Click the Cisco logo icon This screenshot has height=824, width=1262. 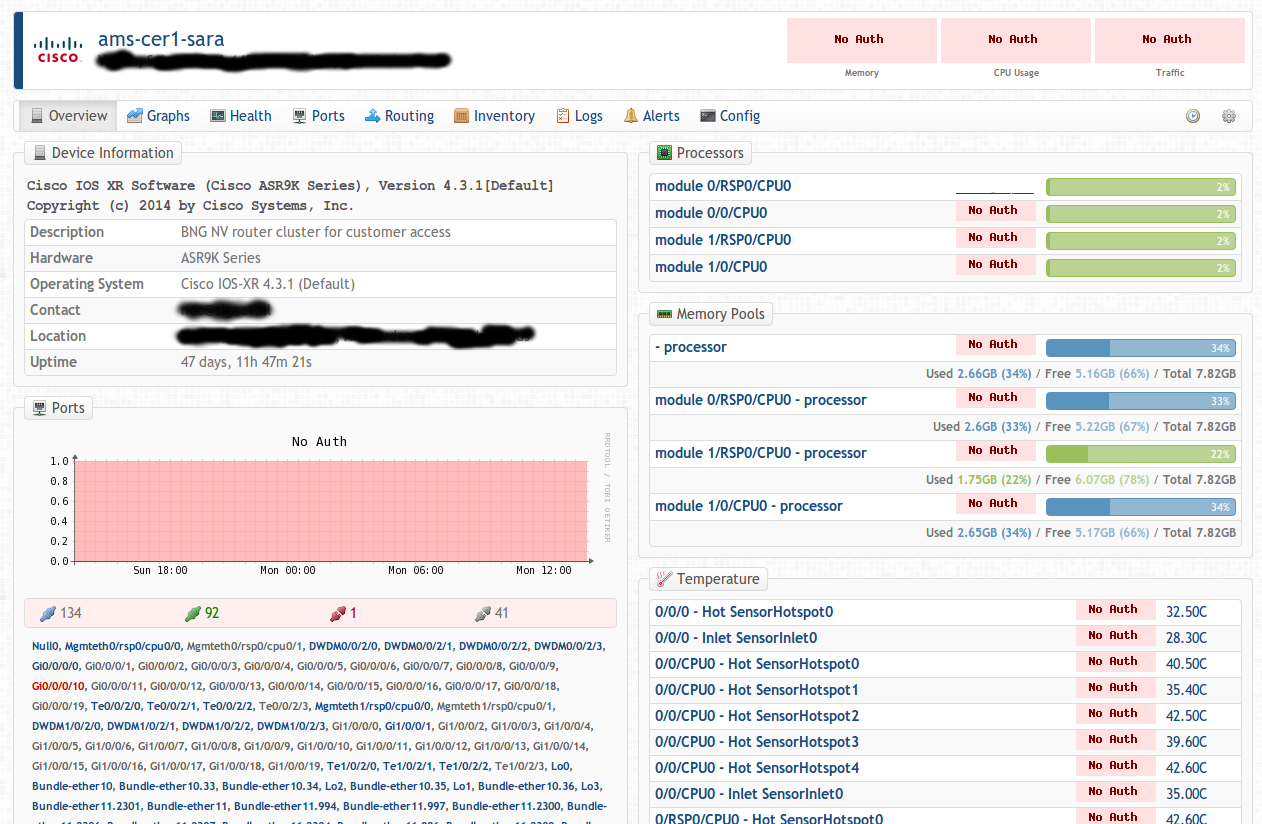click(x=58, y=49)
